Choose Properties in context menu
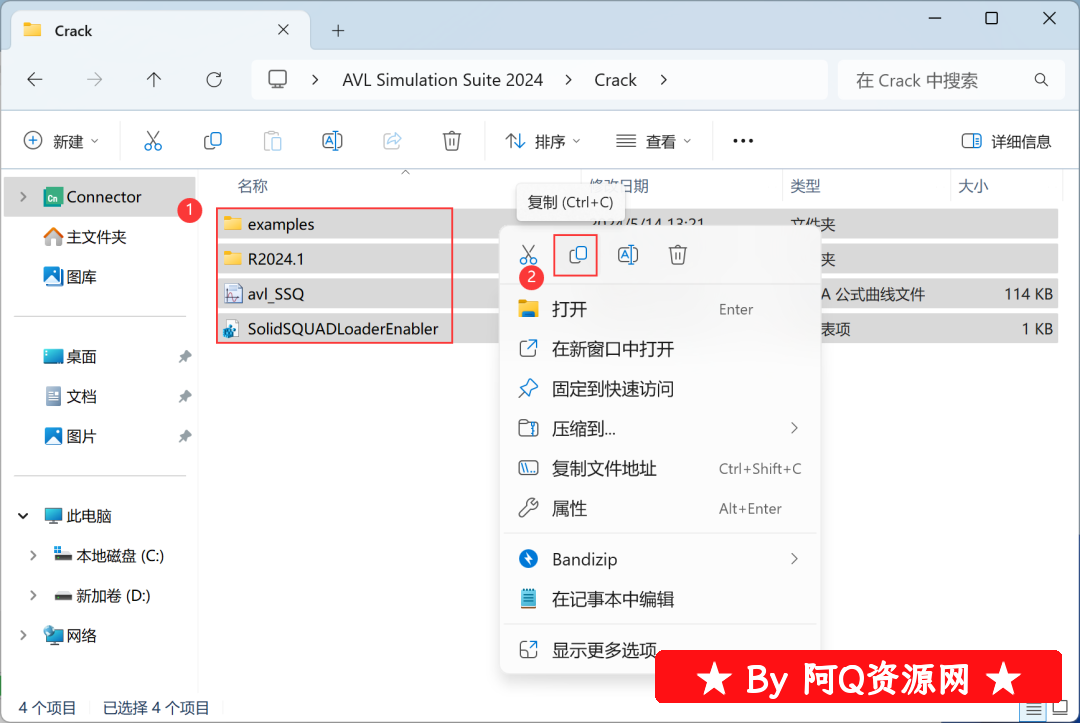The image size is (1080, 723). (660, 509)
